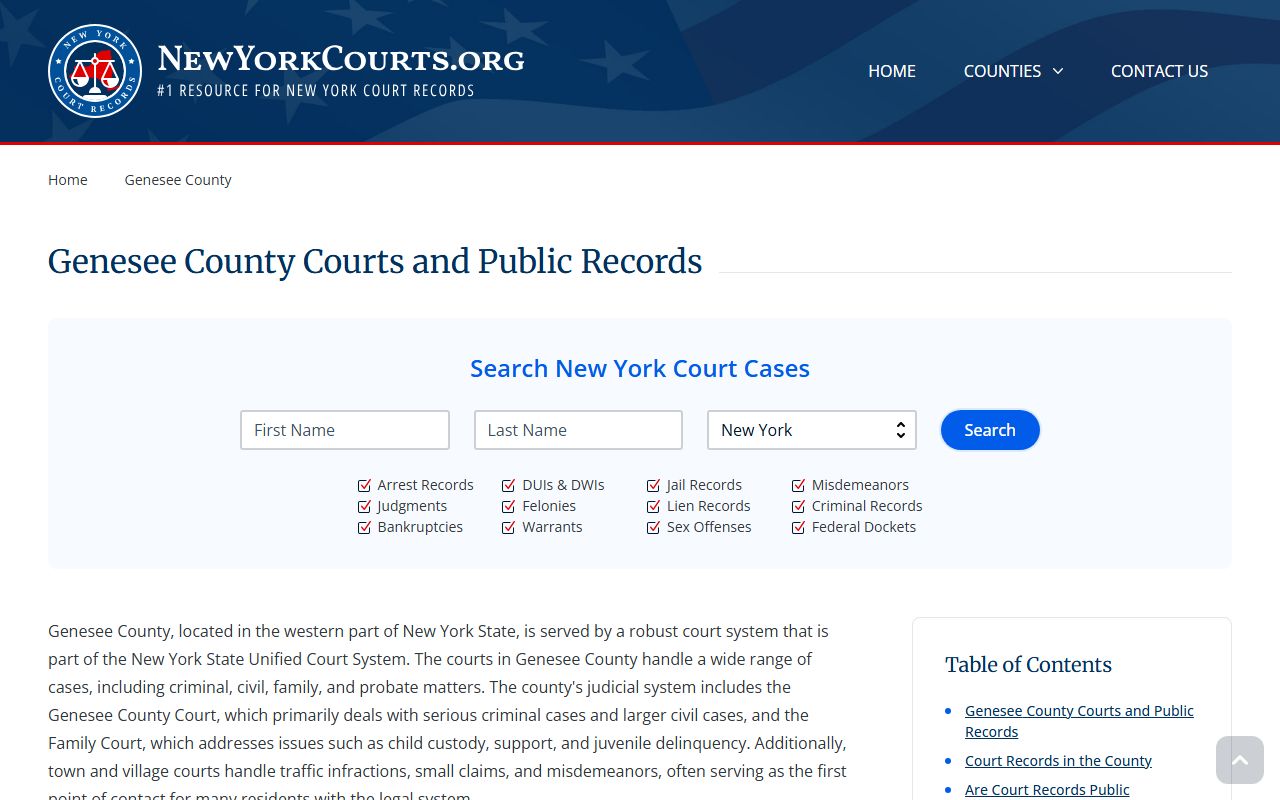The height and width of the screenshot is (800, 1280).
Task: Click the Lien Records checkmark icon
Action: click(x=654, y=506)
